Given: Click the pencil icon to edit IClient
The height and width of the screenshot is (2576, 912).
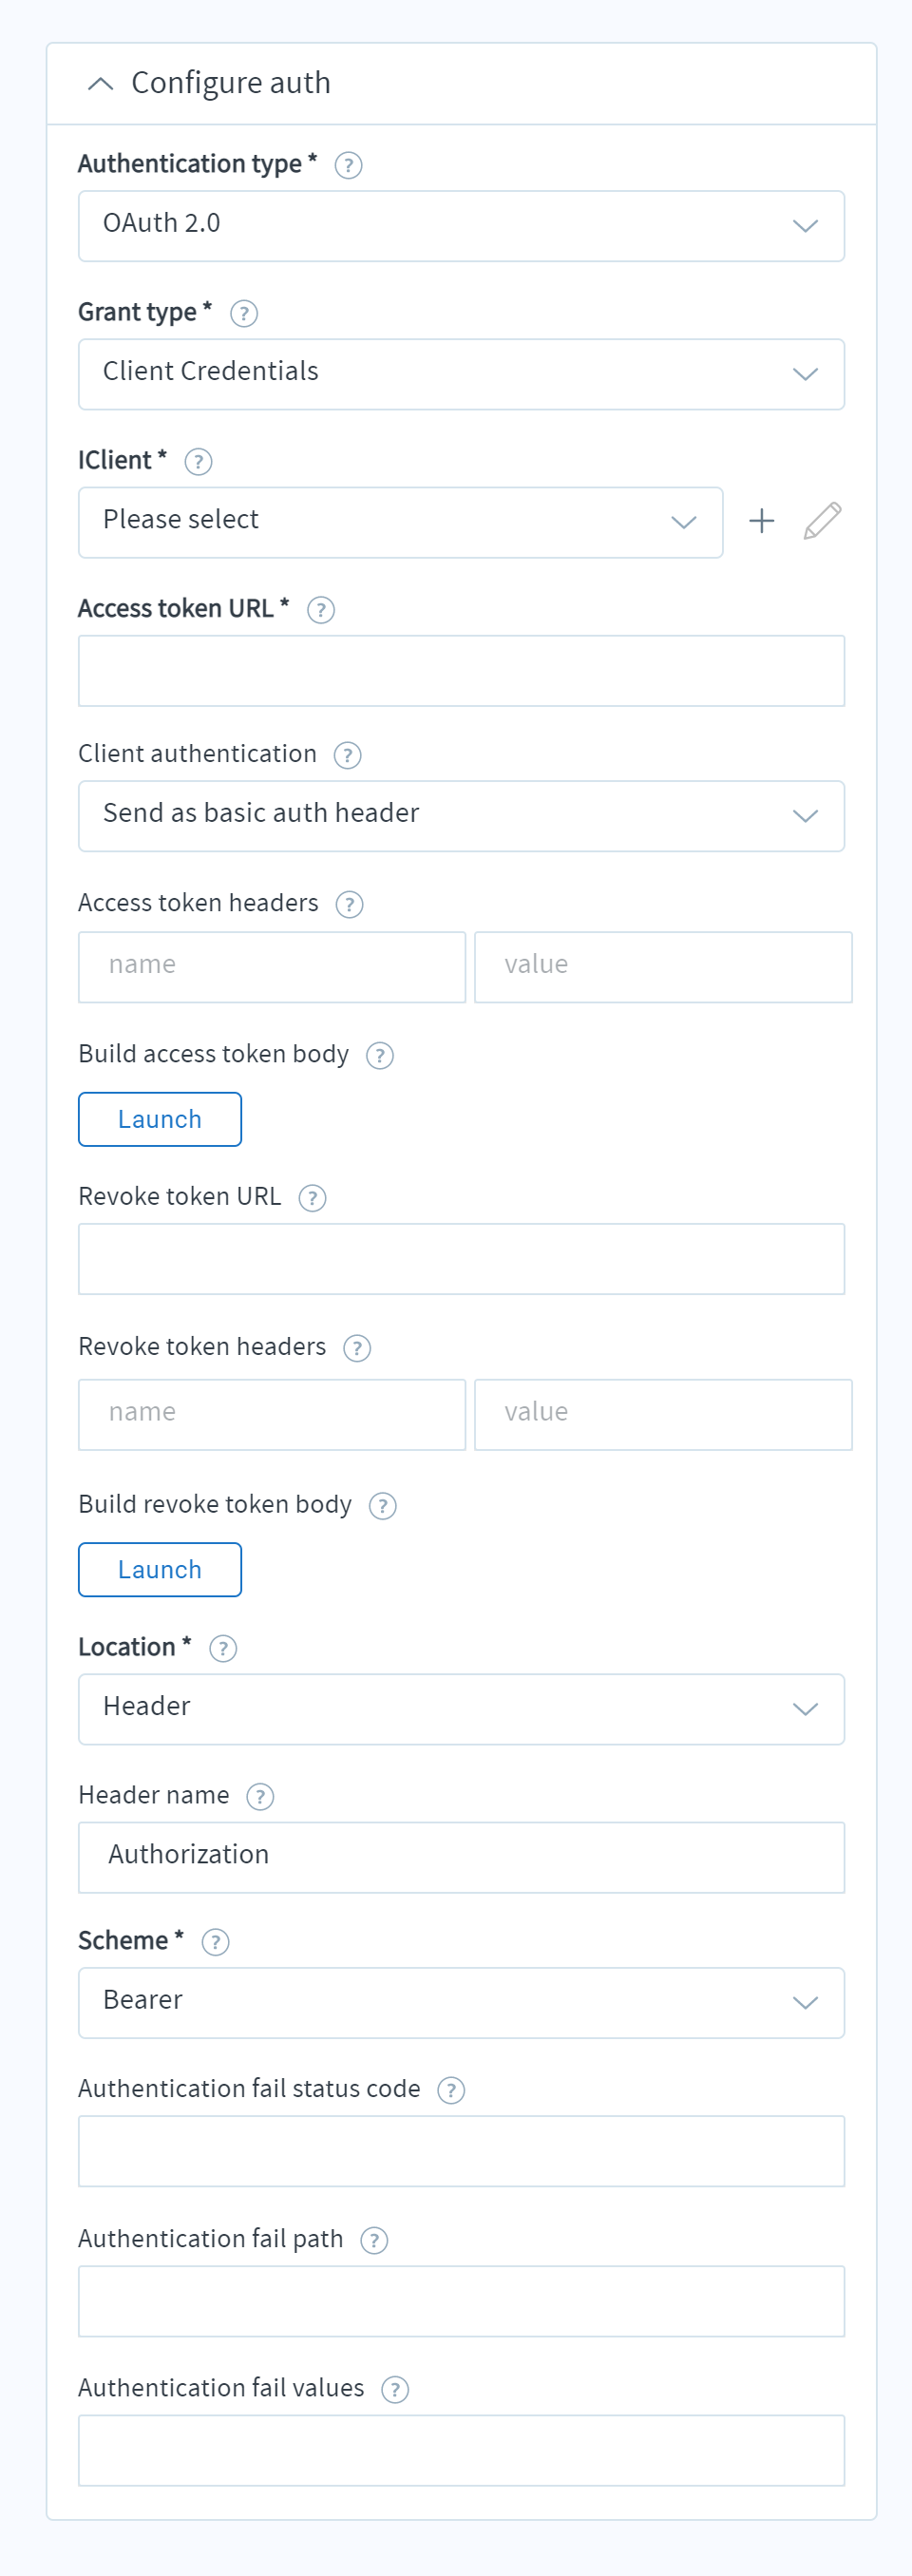Looking at the screenshot, I should tap(822, 521).
